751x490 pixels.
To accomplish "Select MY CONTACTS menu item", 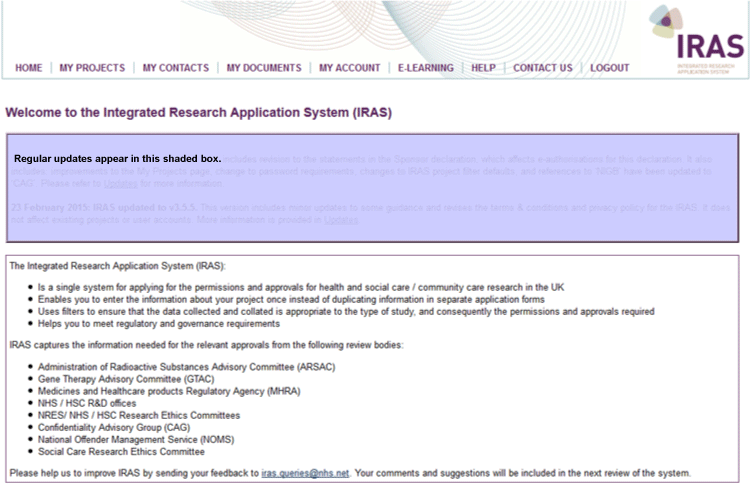I will [x=176, y=68].
